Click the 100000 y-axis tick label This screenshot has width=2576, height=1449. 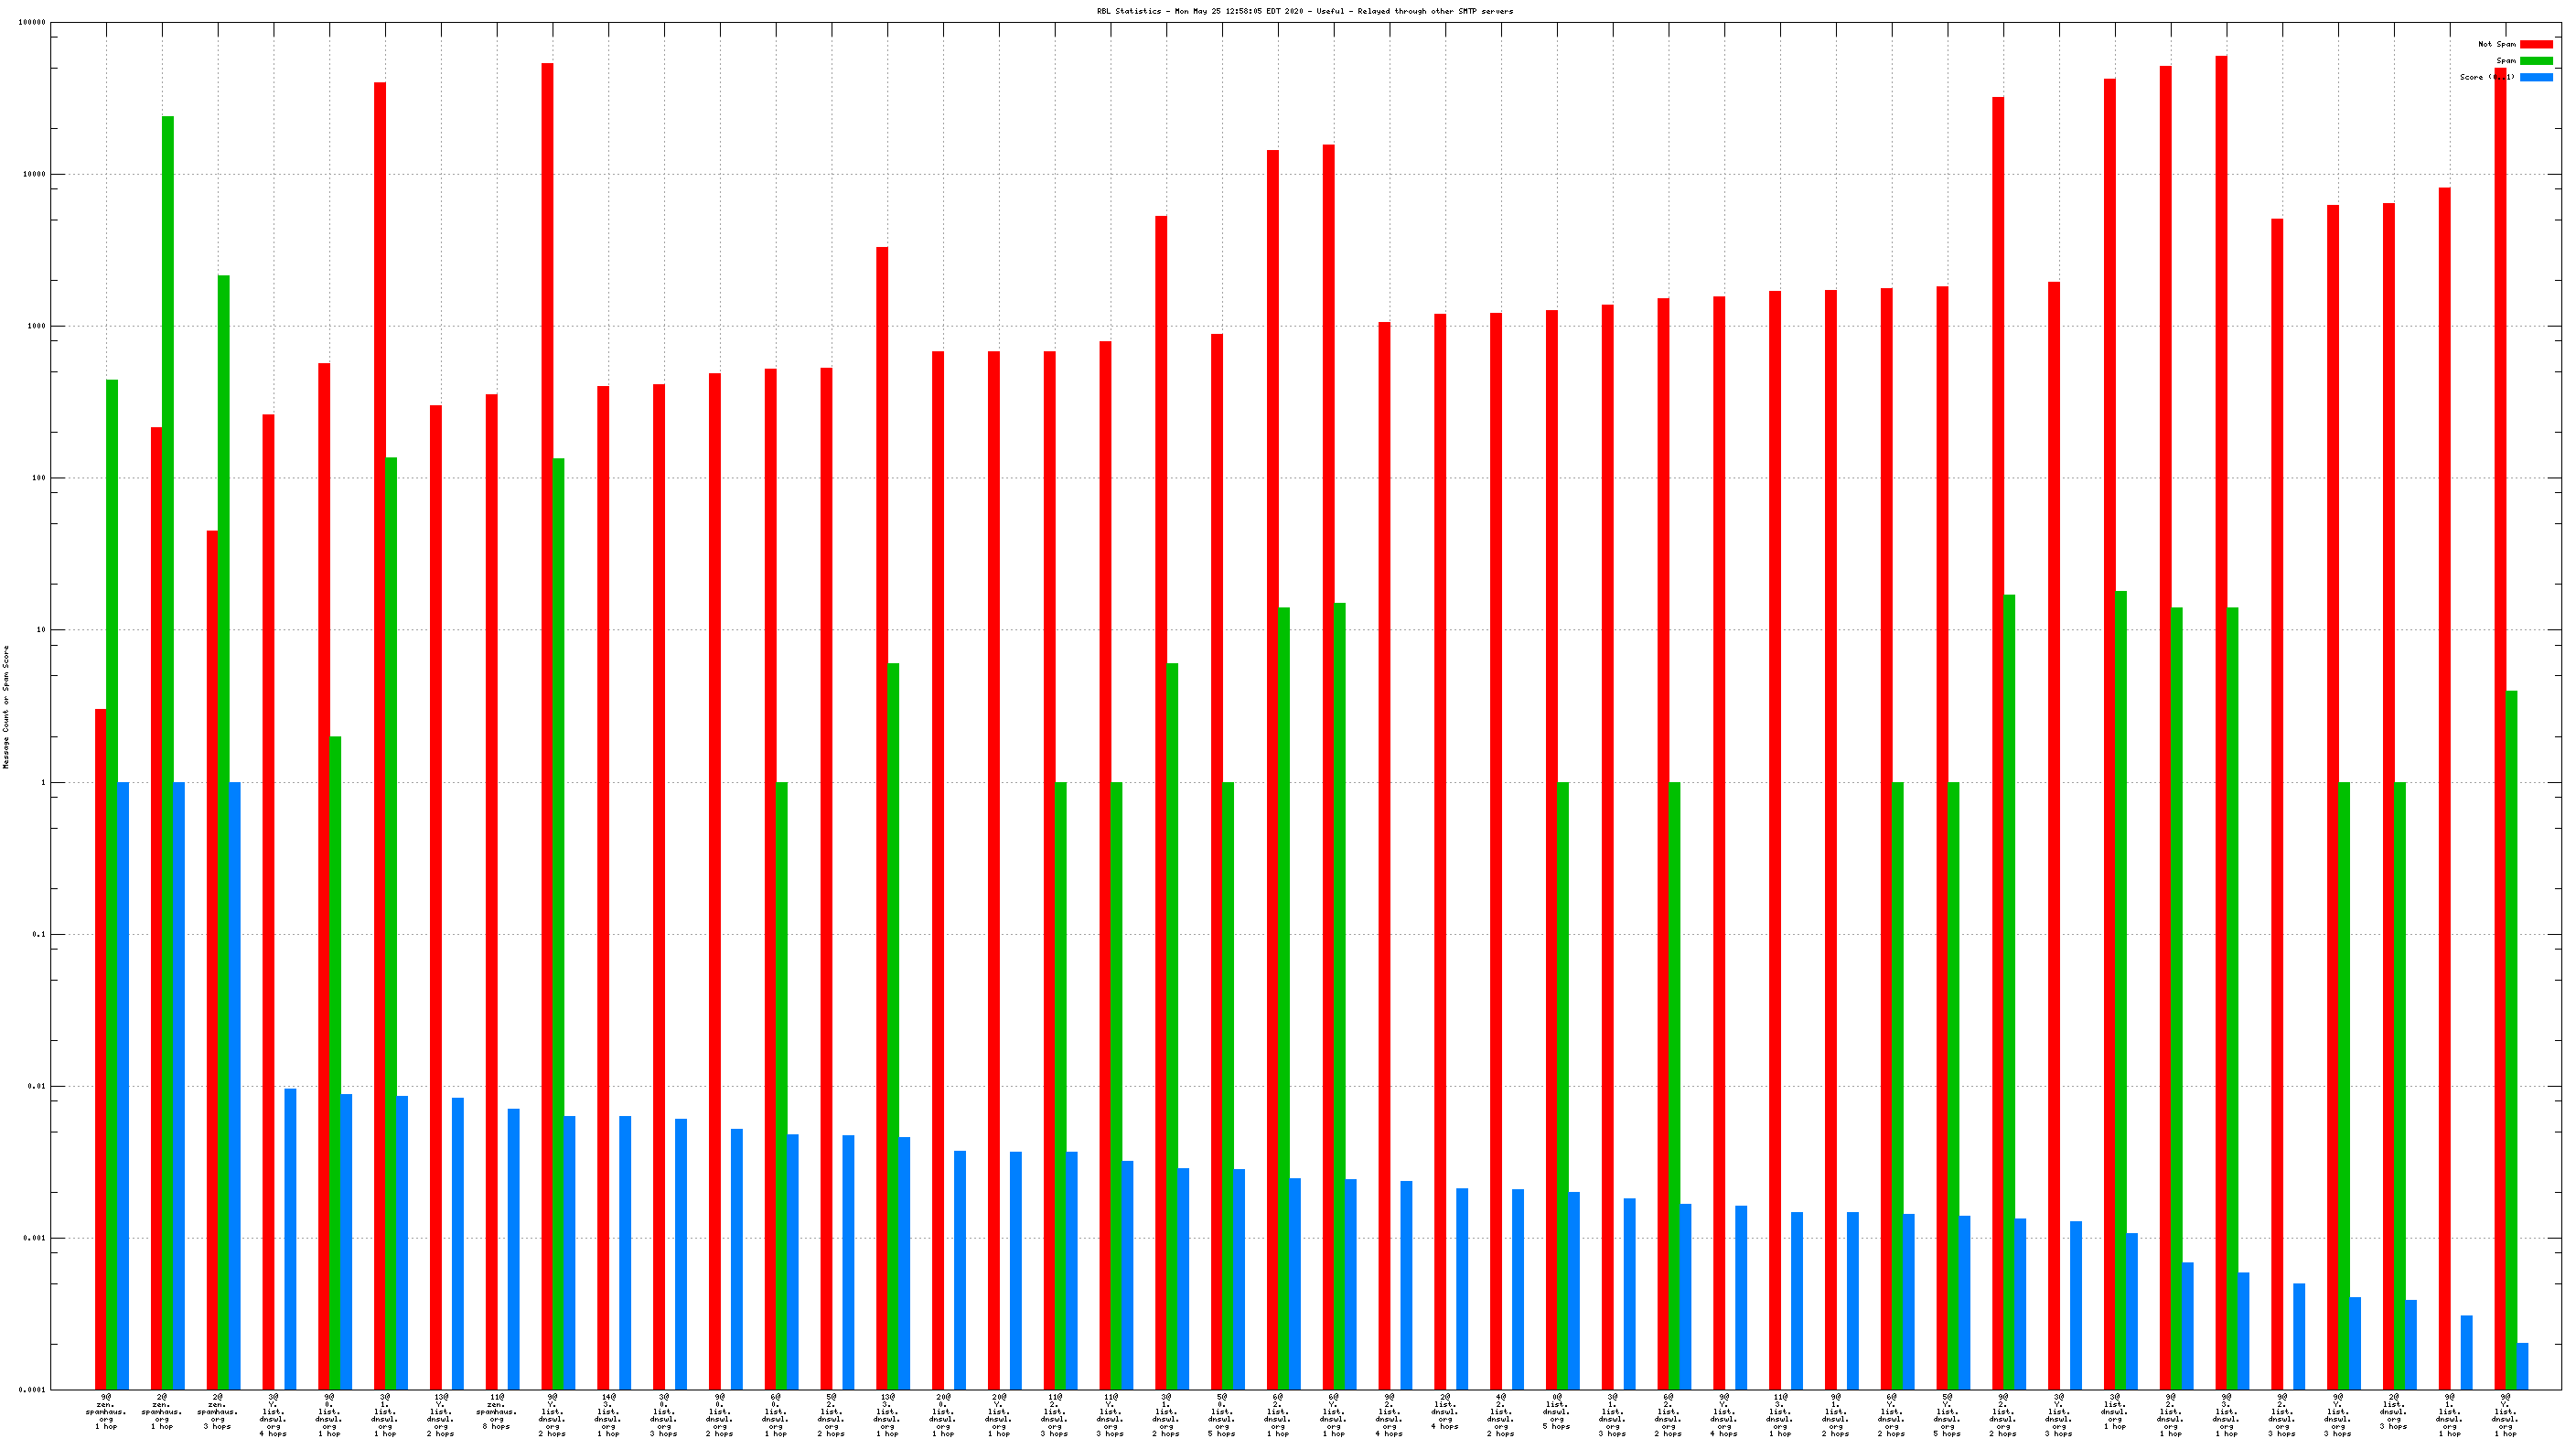pos(32,22)
